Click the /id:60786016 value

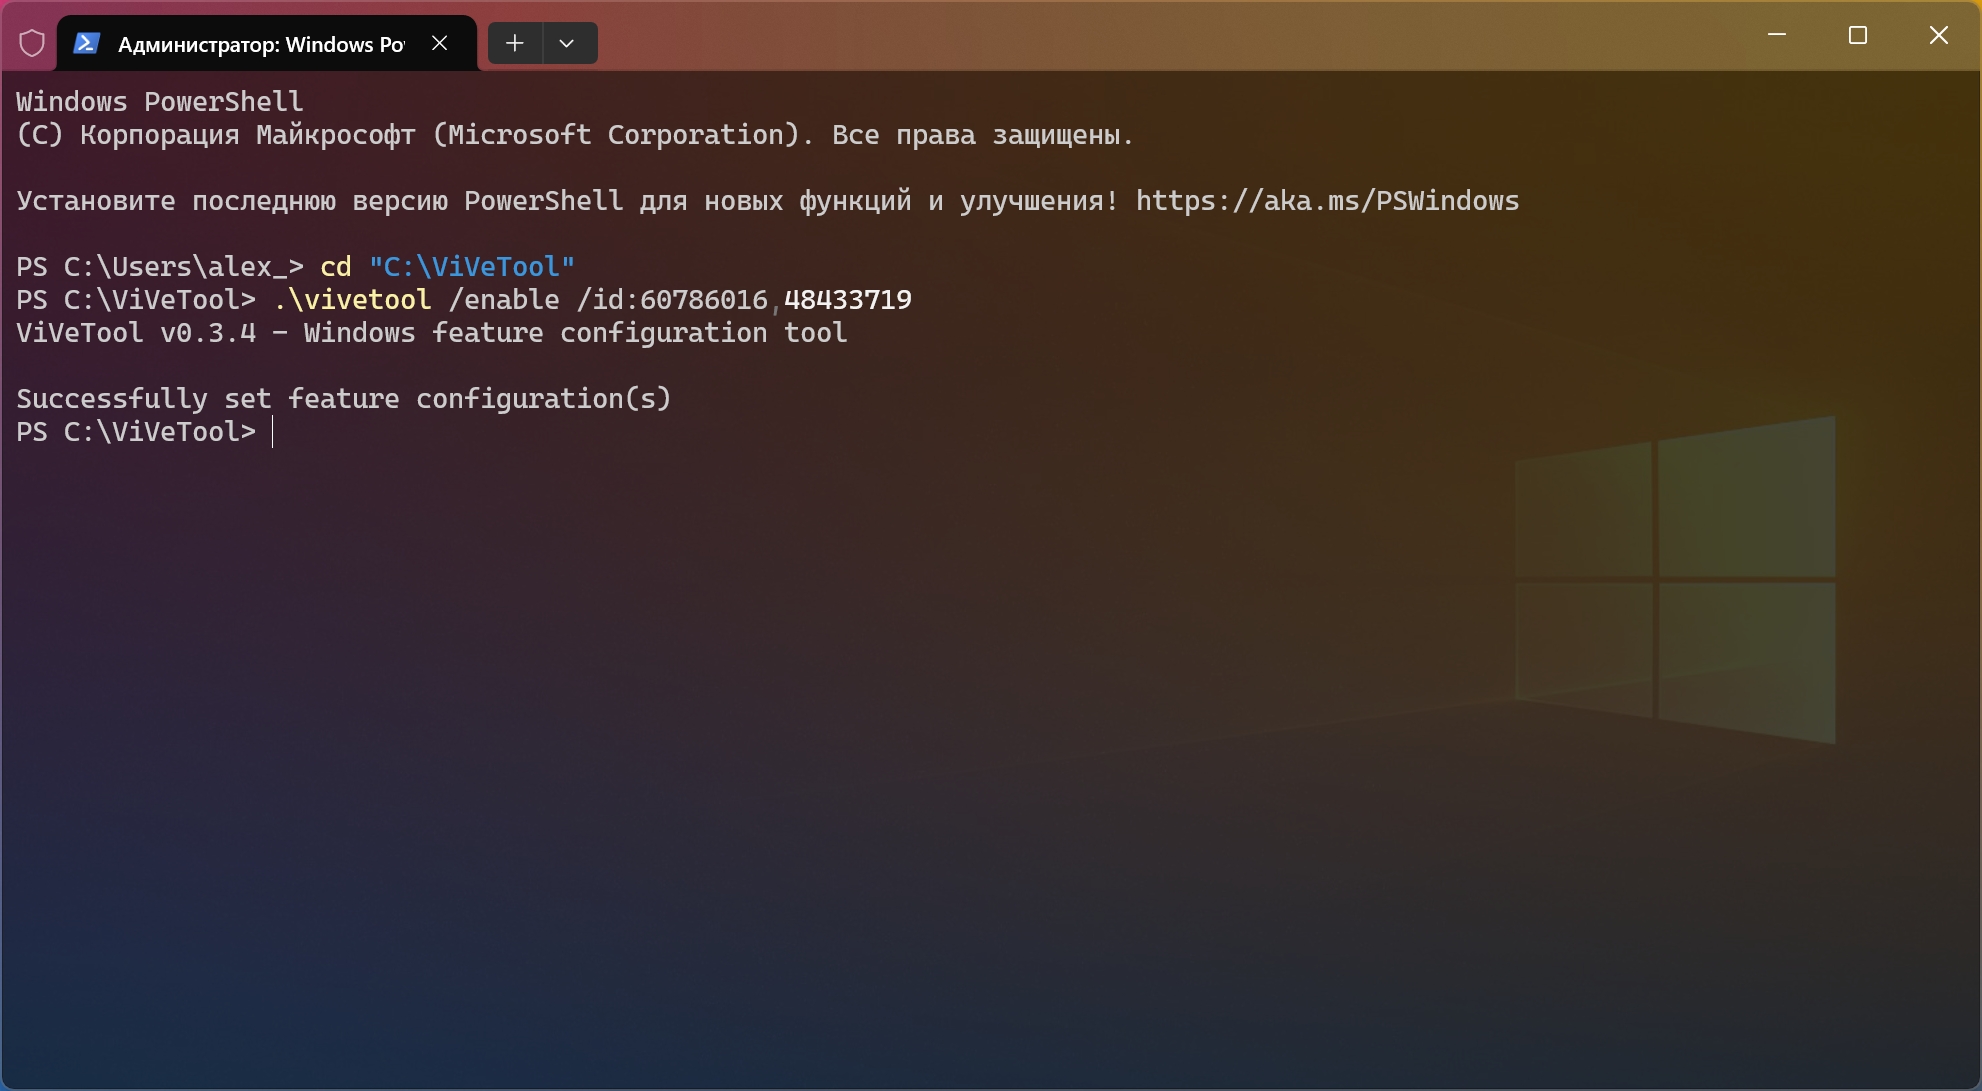(x=672, y=300)
